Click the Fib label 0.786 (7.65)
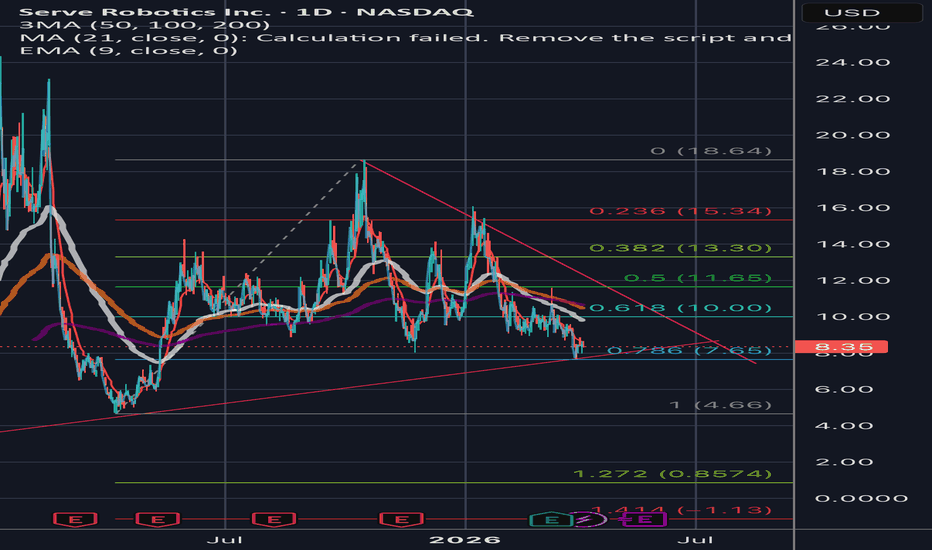This screenshot has width=932, height=550. coord(689,350)
